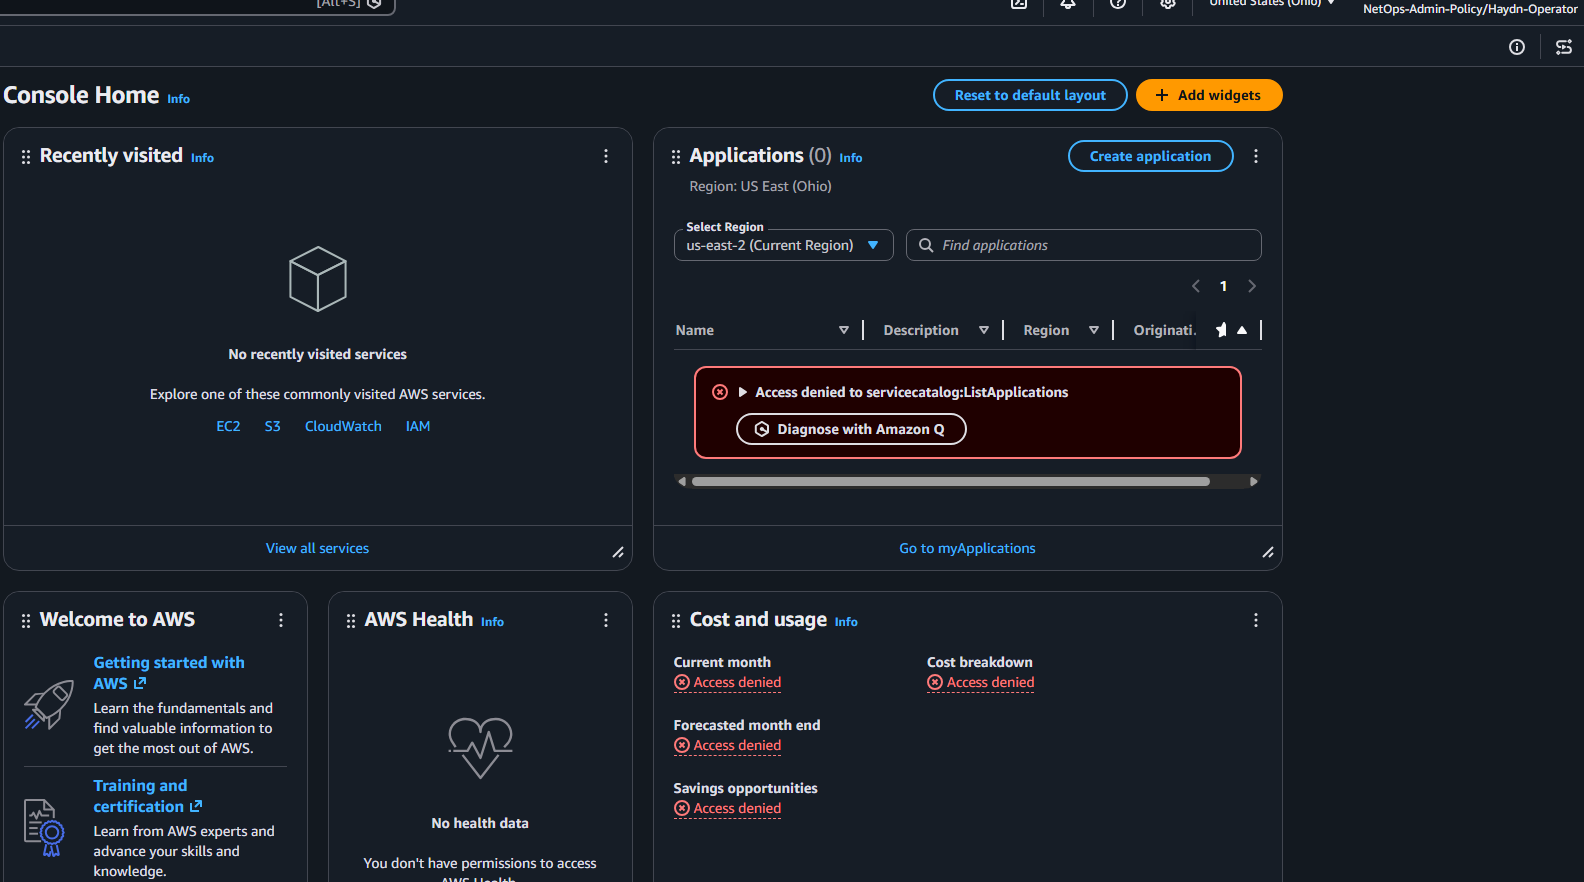The height and width of the screenshot is (882, 1584).
Task: Click Access denied under Cost breakdown
Action: pos(980,682)
